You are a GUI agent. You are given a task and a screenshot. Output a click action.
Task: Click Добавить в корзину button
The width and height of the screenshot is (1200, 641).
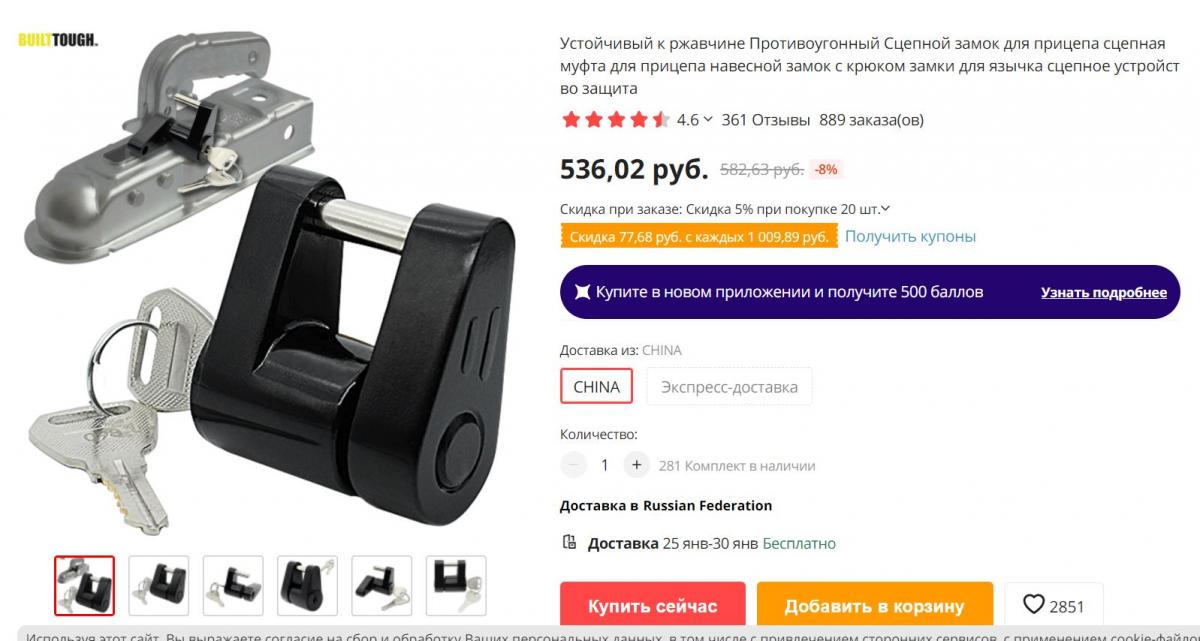(874, 606)
